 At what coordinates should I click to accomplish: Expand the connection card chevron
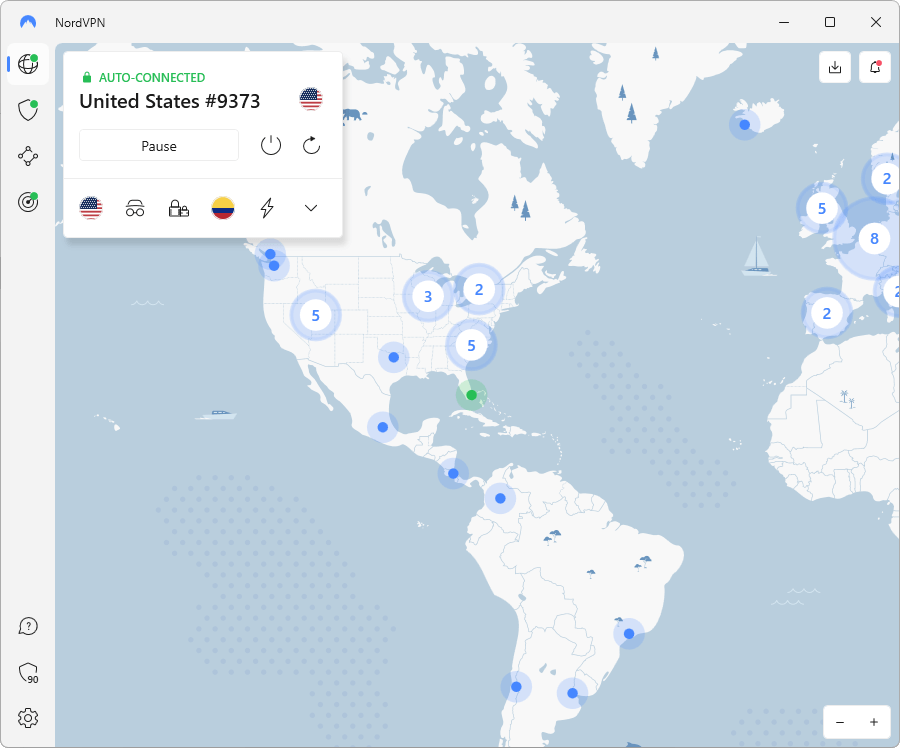point(311,208)
